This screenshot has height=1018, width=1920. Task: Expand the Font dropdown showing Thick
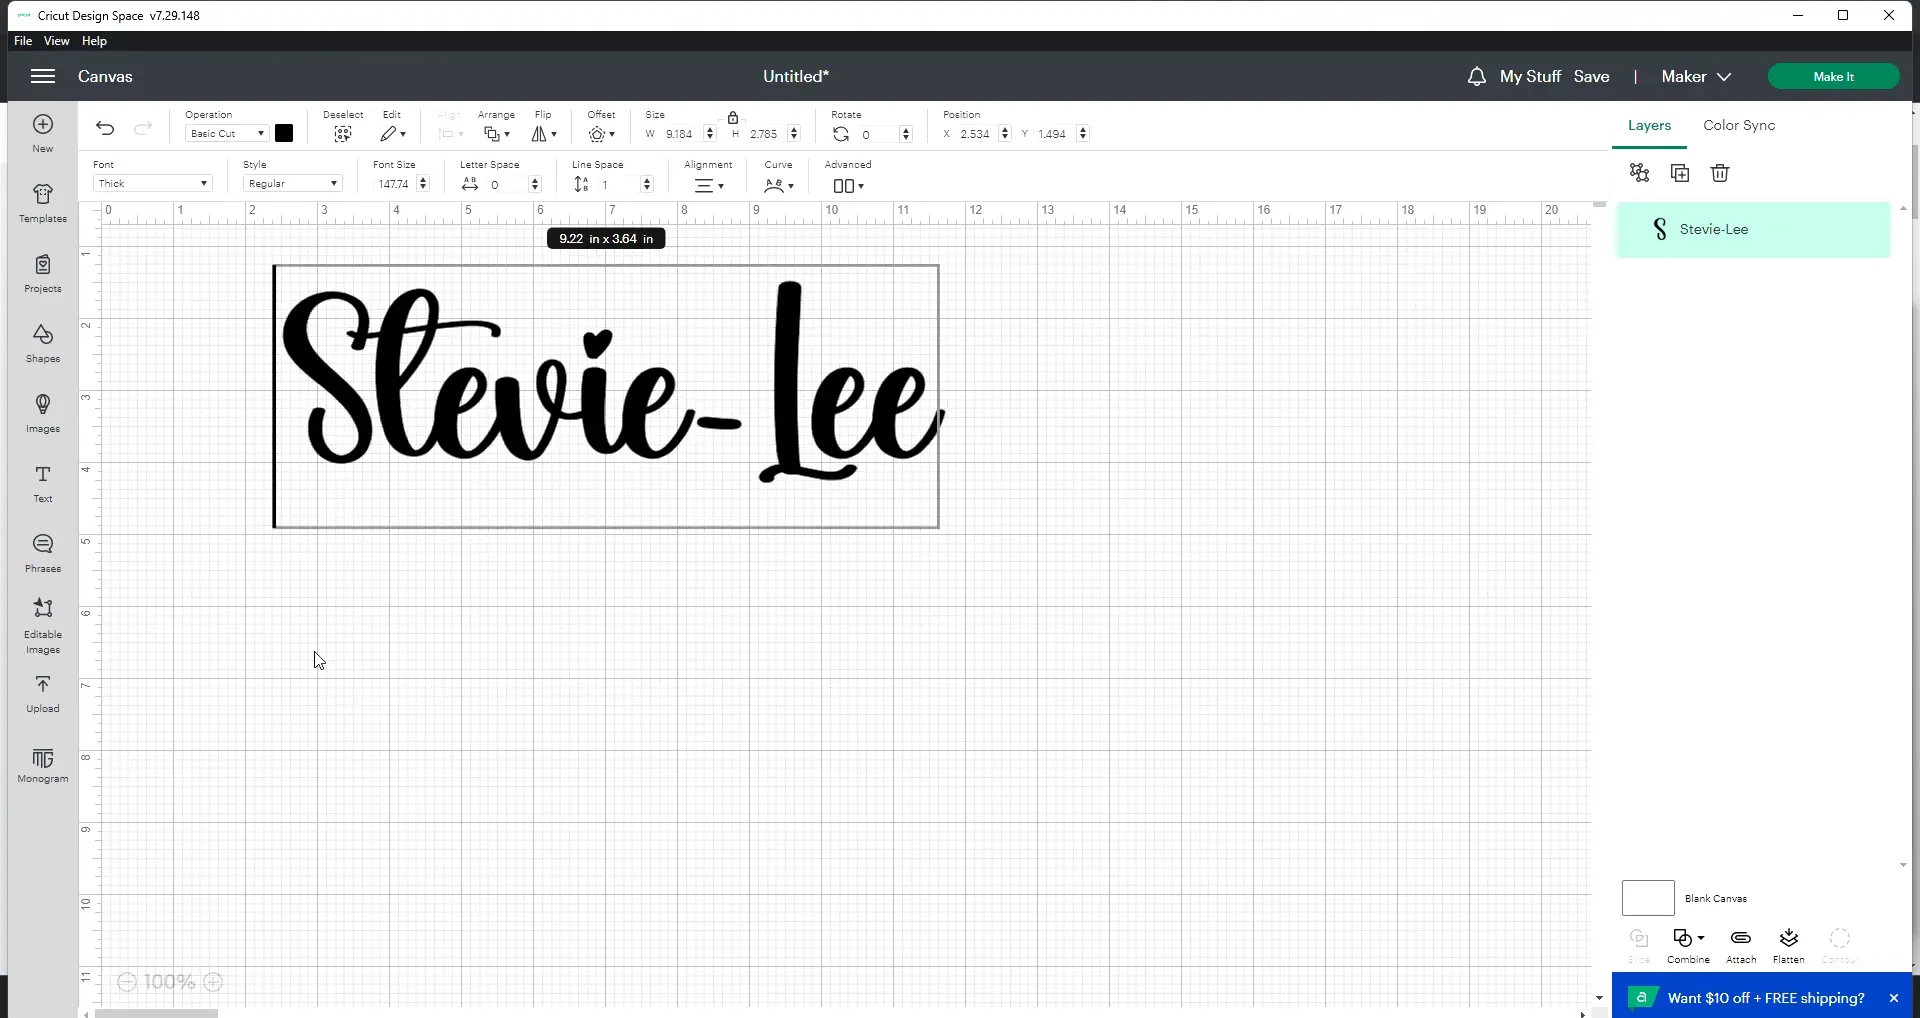click(152, 184)
